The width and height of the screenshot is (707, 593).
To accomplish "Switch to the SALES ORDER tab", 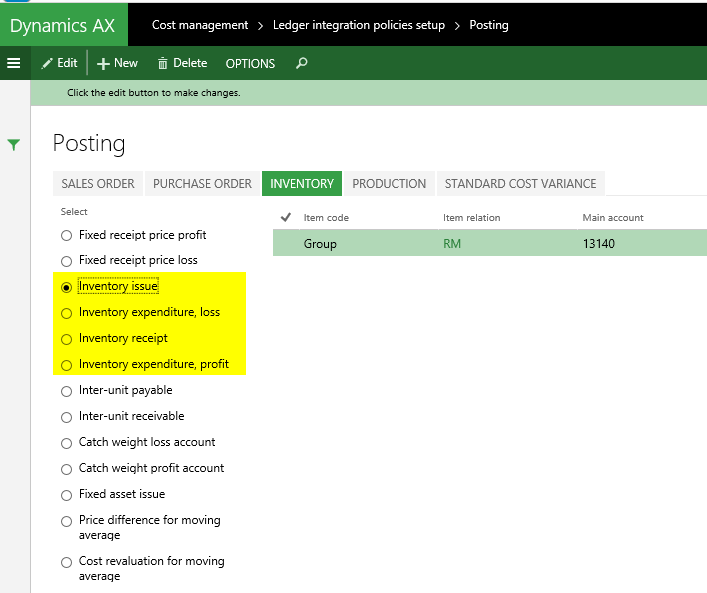I will (98, 184).
